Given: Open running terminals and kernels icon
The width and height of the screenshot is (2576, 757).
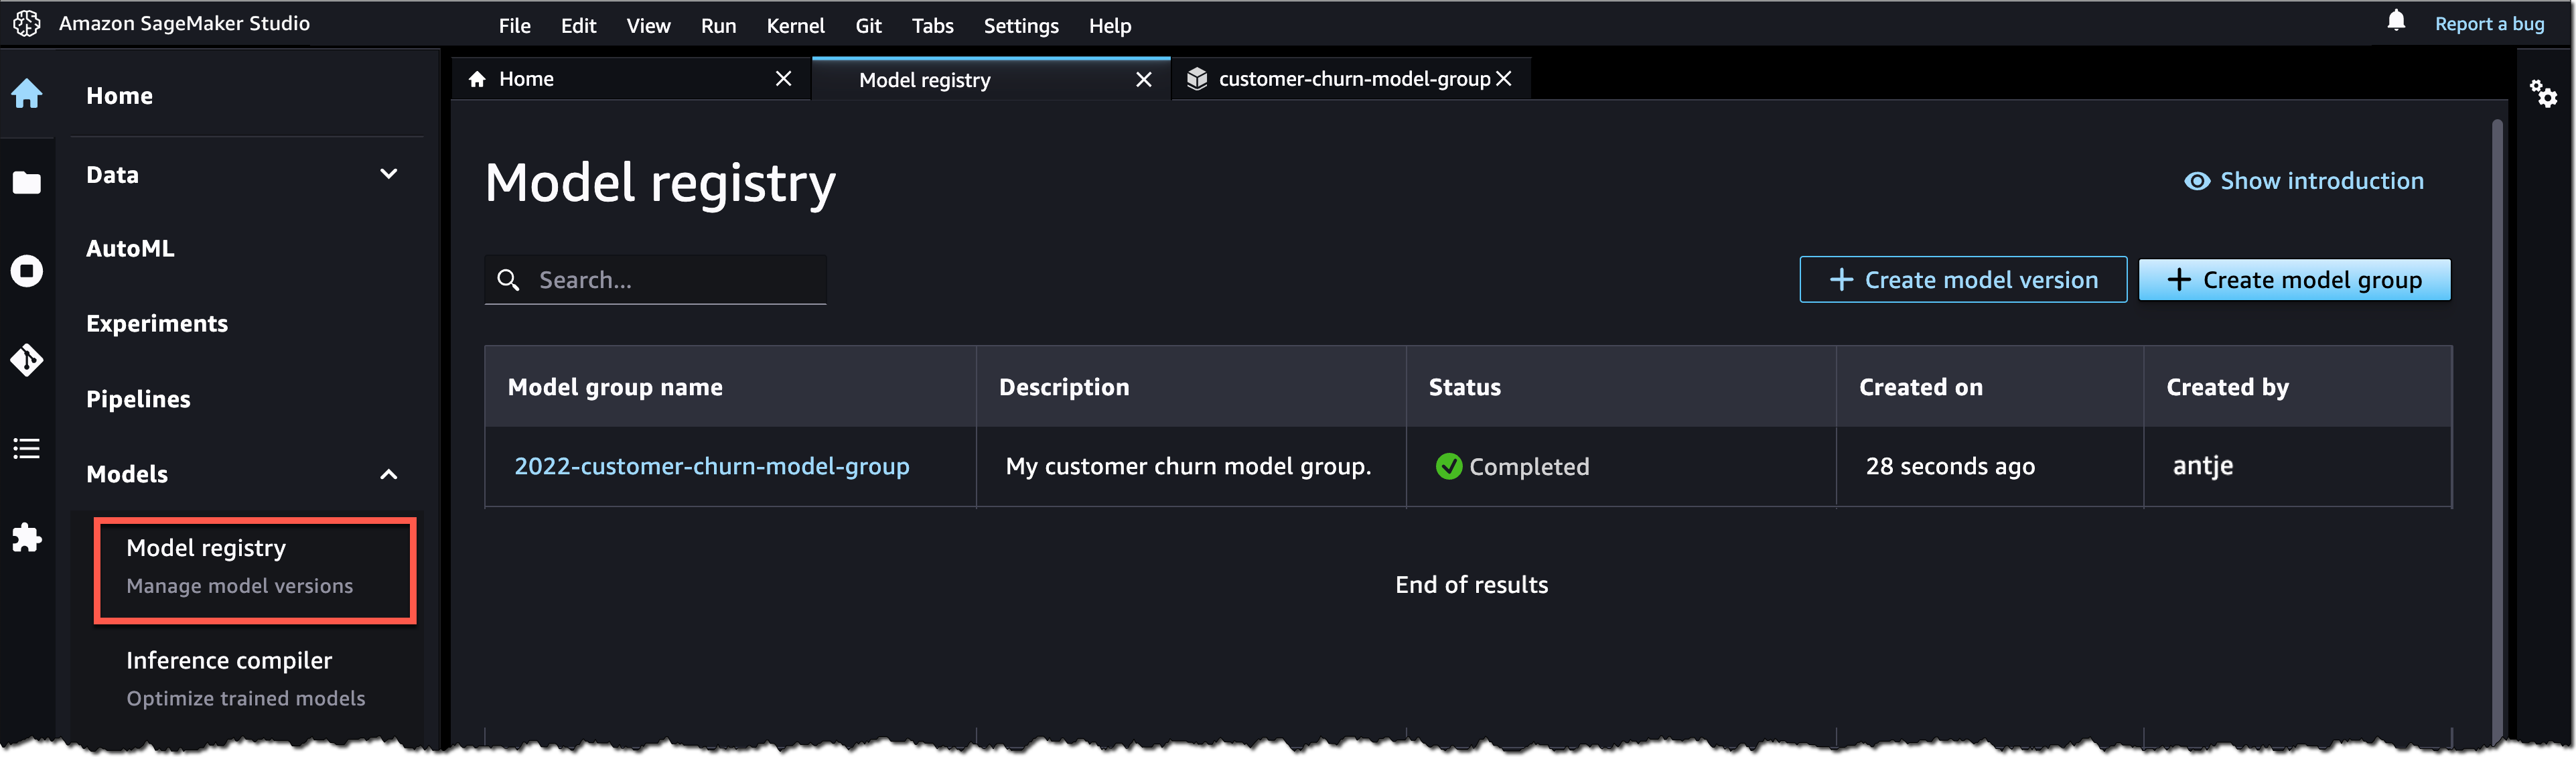Looking at the screenshot, I should click(27, 271).
